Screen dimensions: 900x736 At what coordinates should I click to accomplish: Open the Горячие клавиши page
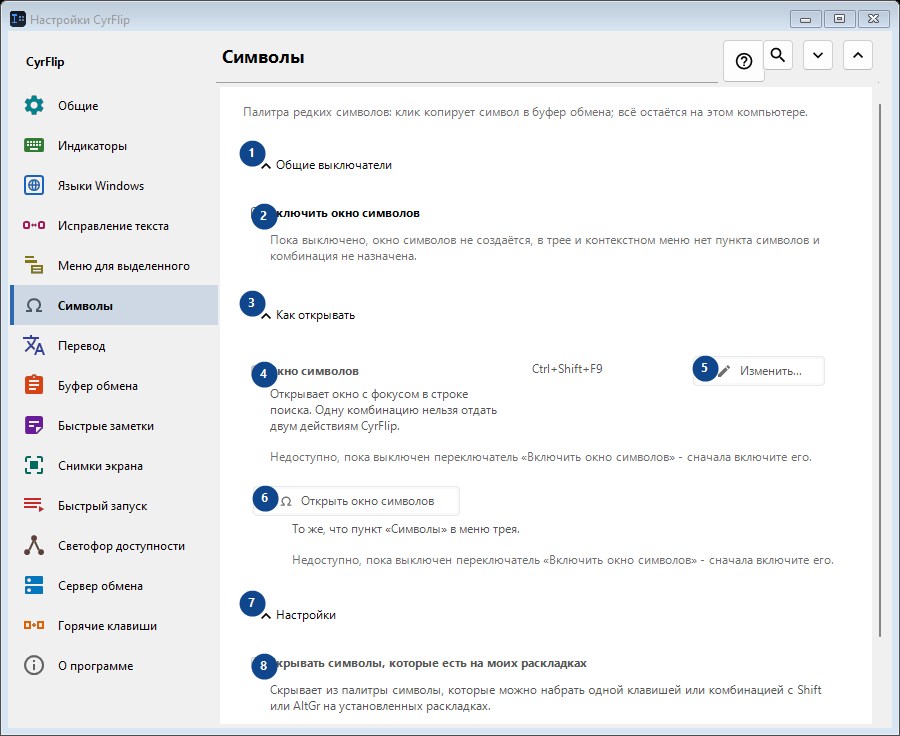pyautogui.click(x=114, y=626)
